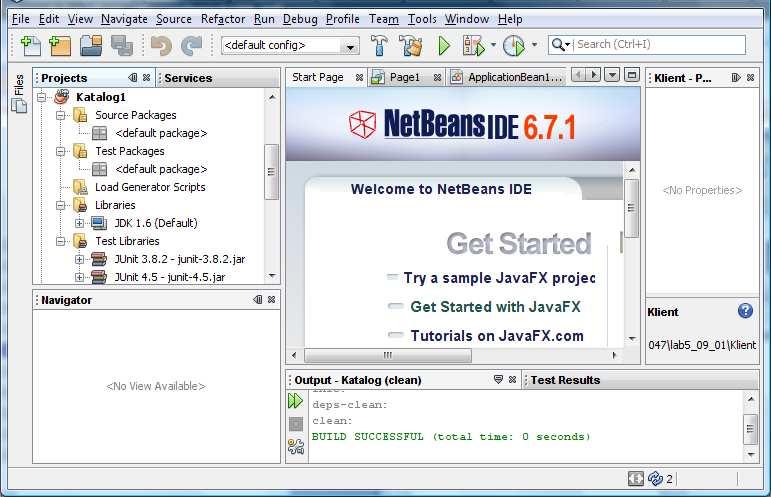Click the re-run green double arrow in Output
This screenshot has height=497, width=771.
296,401
